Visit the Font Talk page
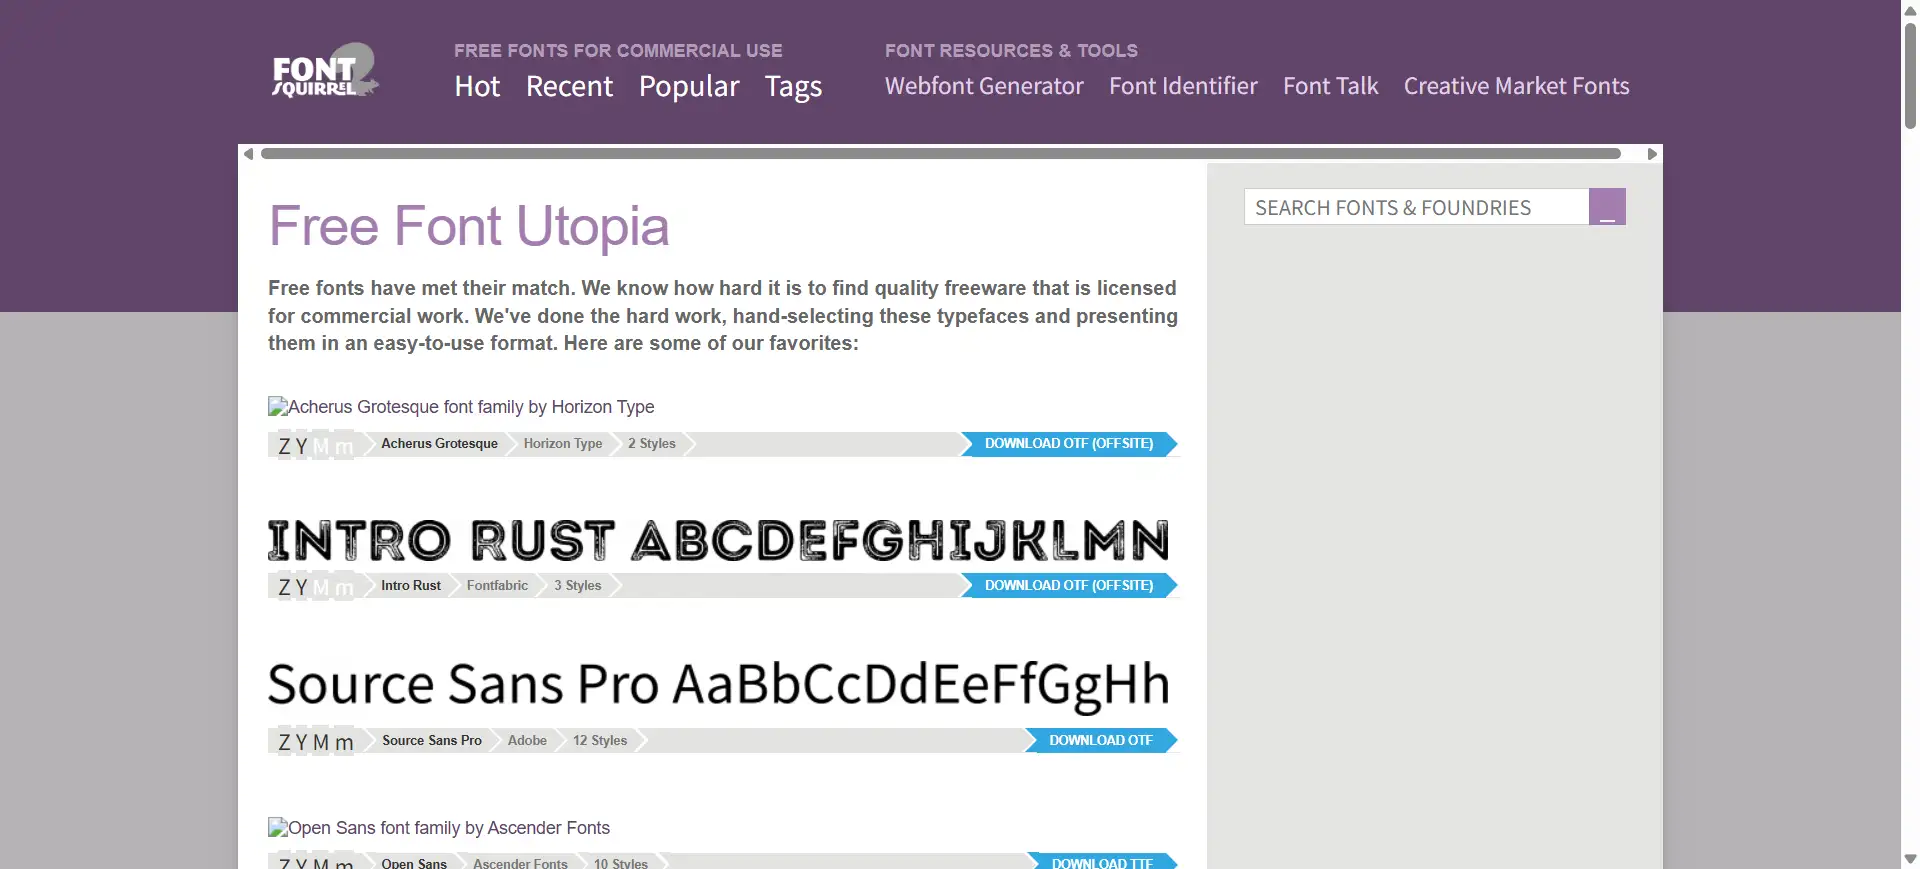Screen dimensions: 1920x869 [x=1330, y=86]
